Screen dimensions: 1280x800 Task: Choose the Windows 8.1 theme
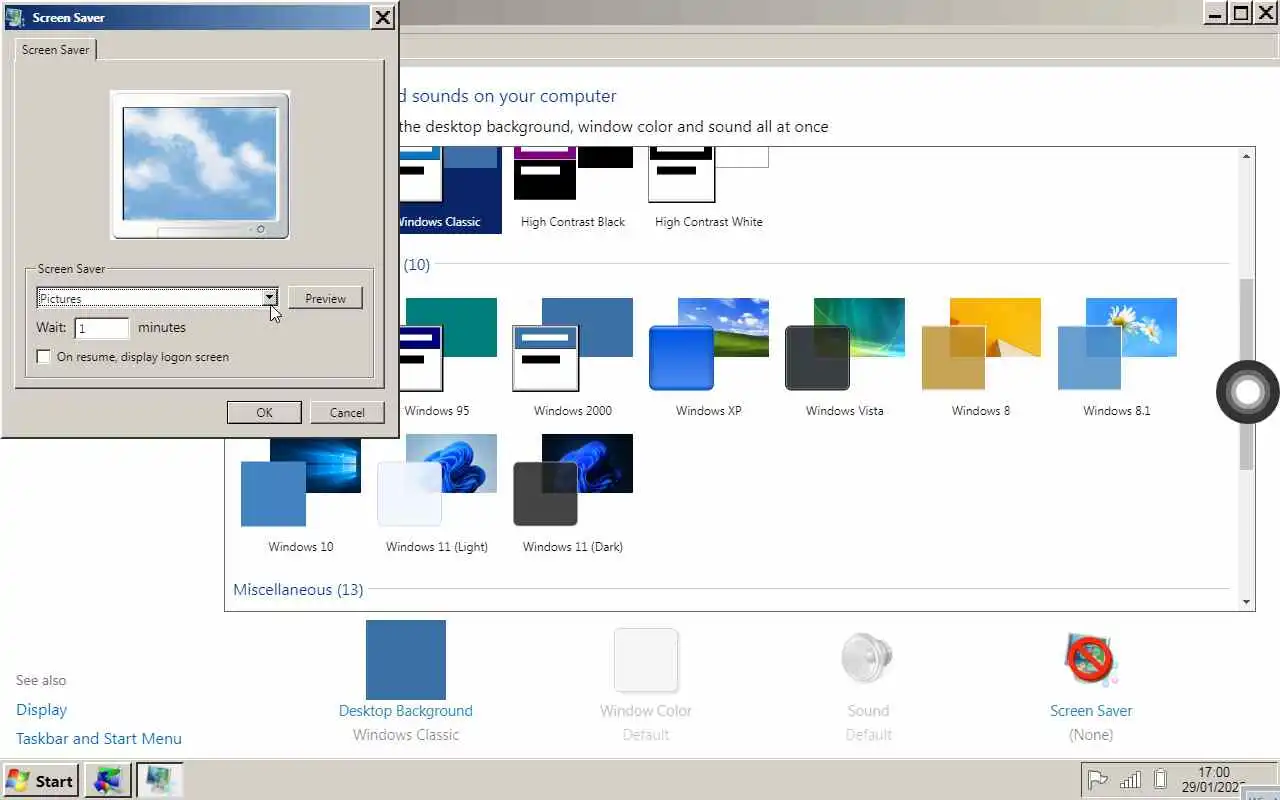coord(1116,357)
